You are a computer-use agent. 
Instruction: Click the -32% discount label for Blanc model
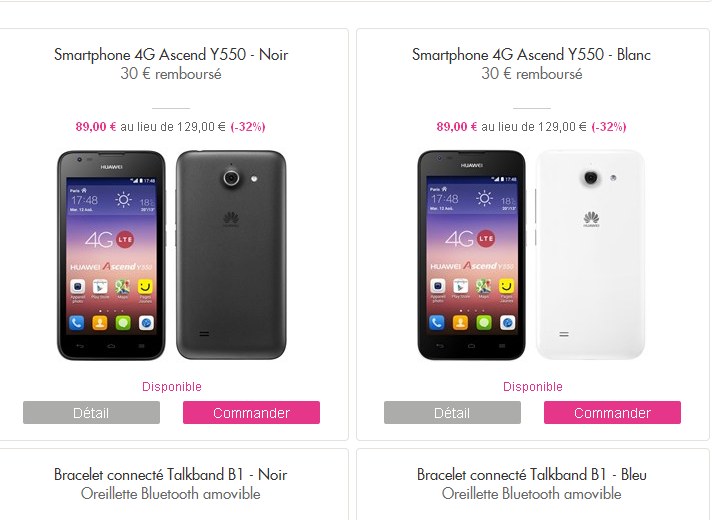click(x=609, y=127)
